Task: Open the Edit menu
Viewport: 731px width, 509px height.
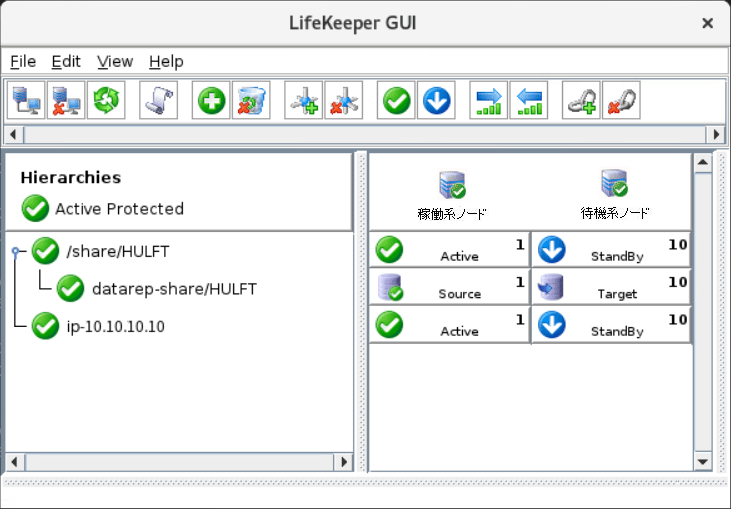Action: tap(66, 61)
